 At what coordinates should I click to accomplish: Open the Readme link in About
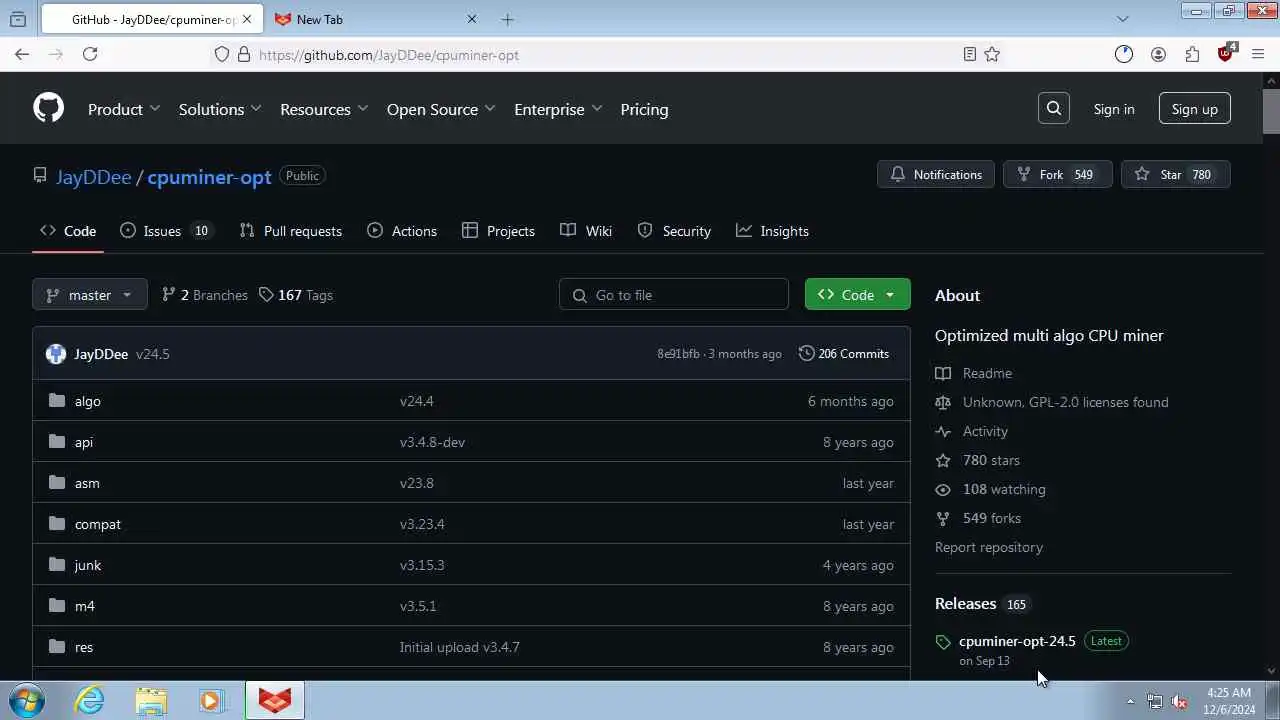pyautogui.click(x=987, y=373)
